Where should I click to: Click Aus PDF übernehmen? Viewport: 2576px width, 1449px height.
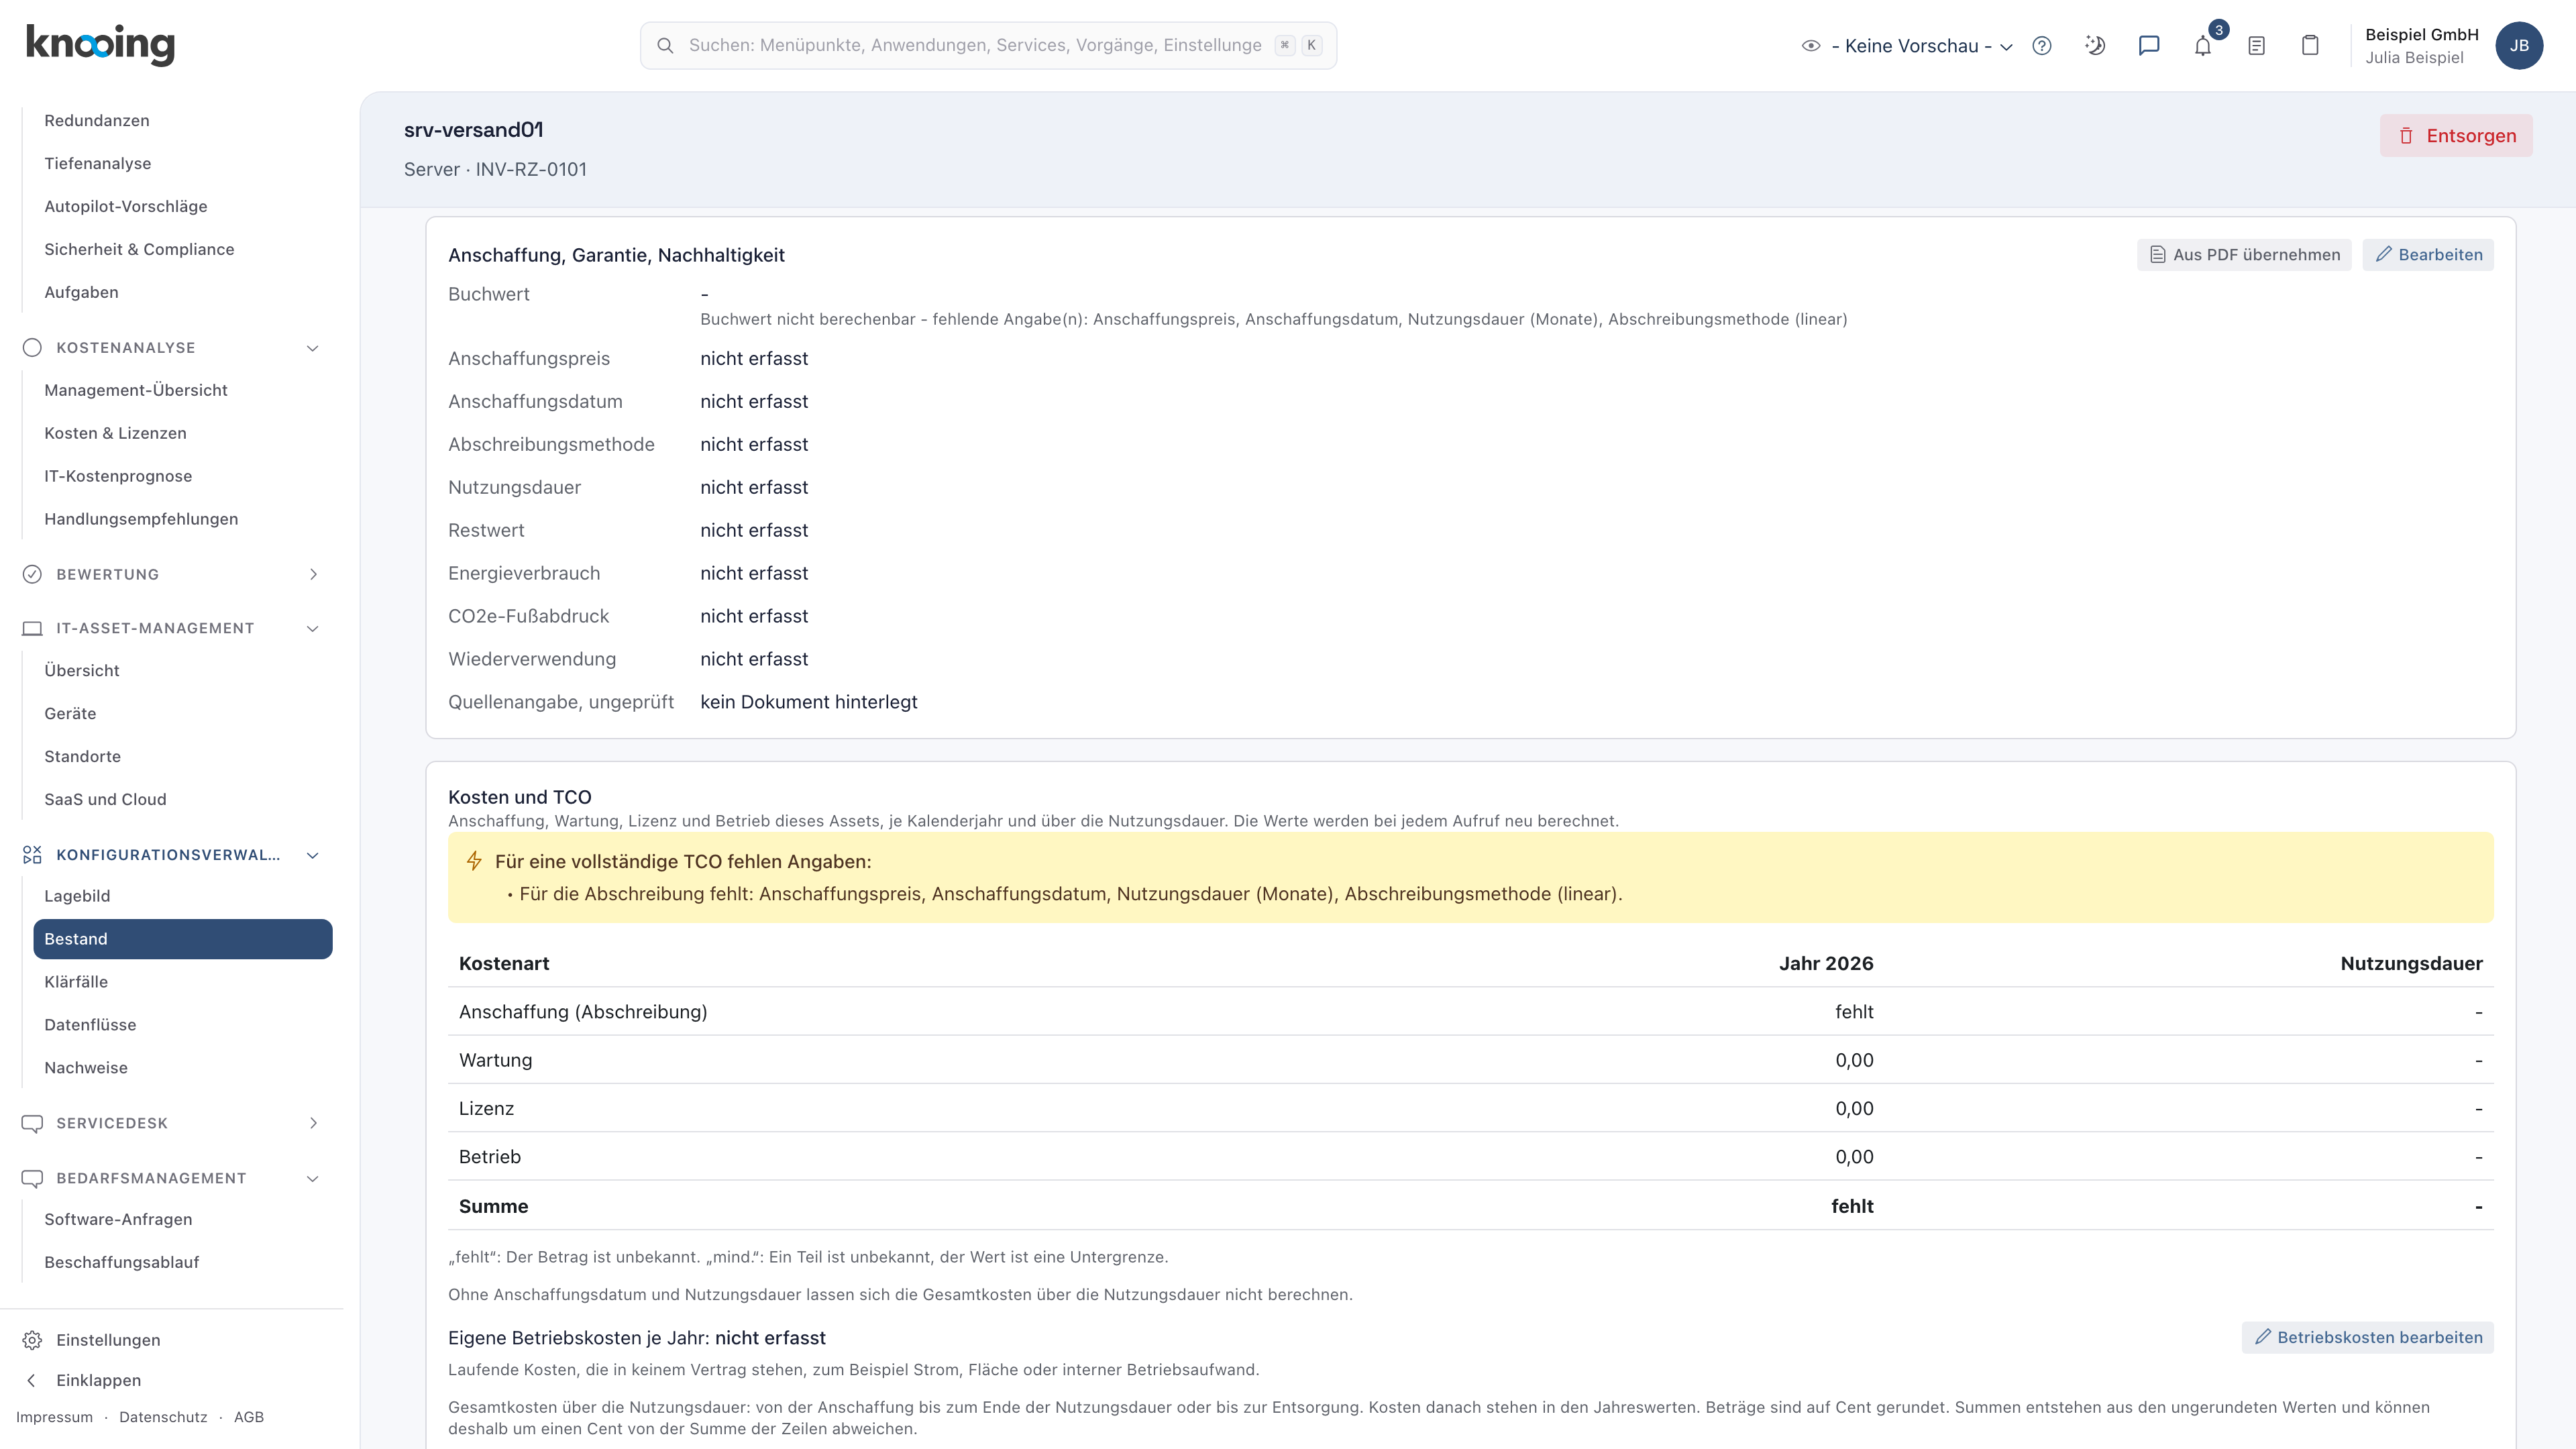(2244, 255)
